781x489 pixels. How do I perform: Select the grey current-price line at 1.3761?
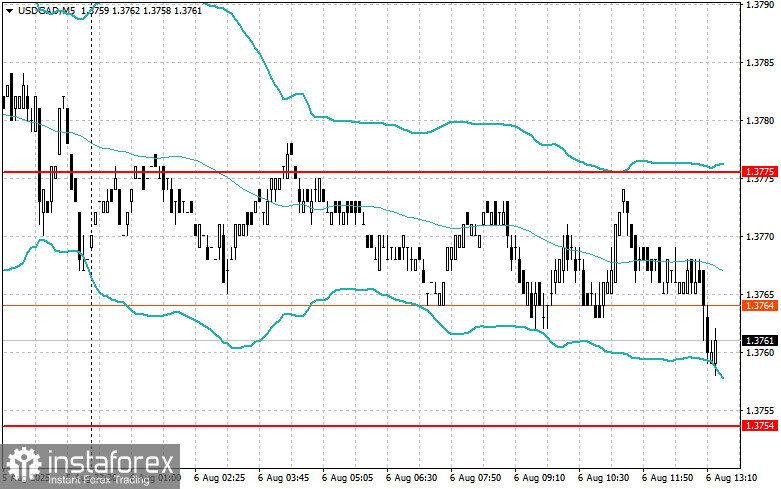click(x=371, y=341)
